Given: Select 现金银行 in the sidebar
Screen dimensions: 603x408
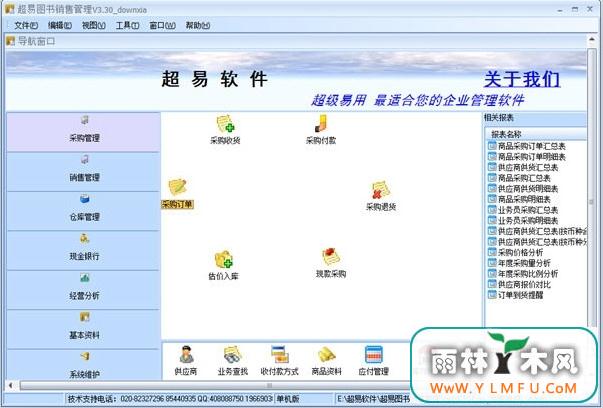Looking at the screenshot, I should [83, 250].
